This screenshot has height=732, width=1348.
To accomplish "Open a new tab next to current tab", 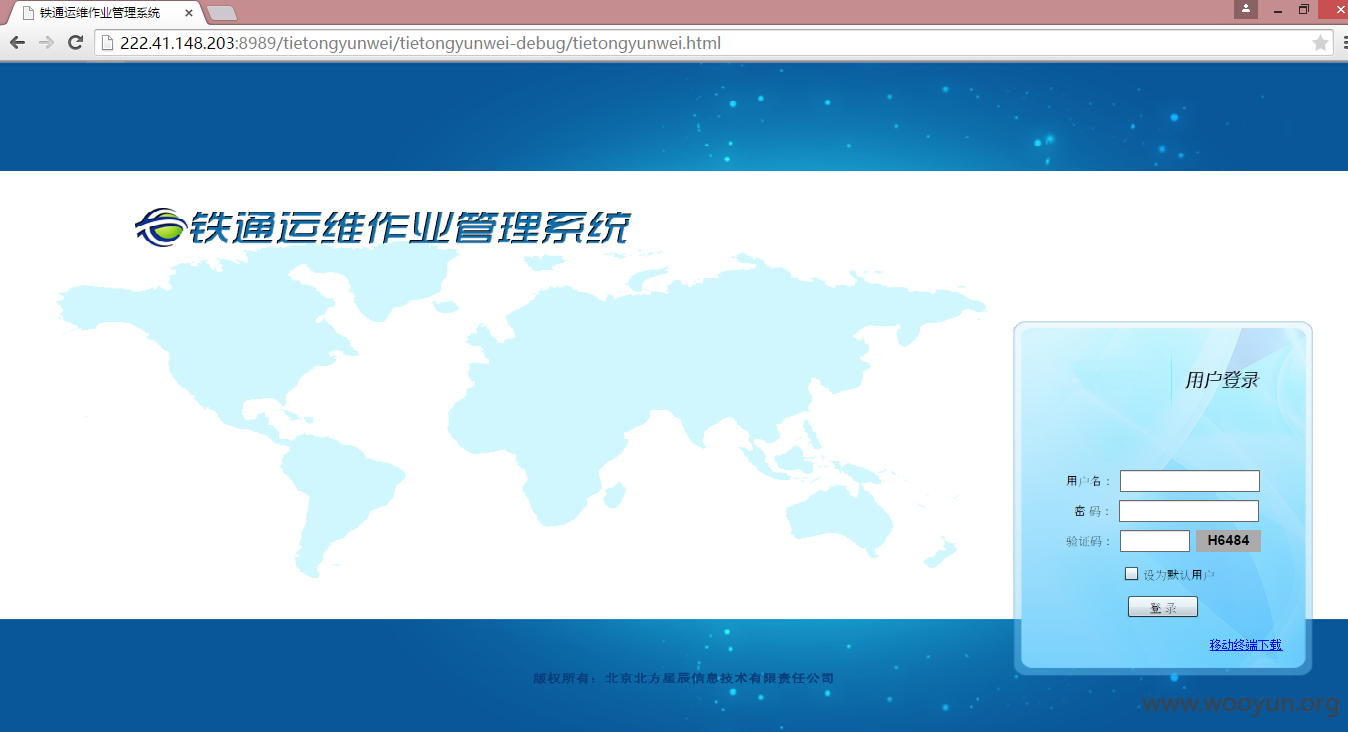I will pyautogui.click(x=222, y=14).
